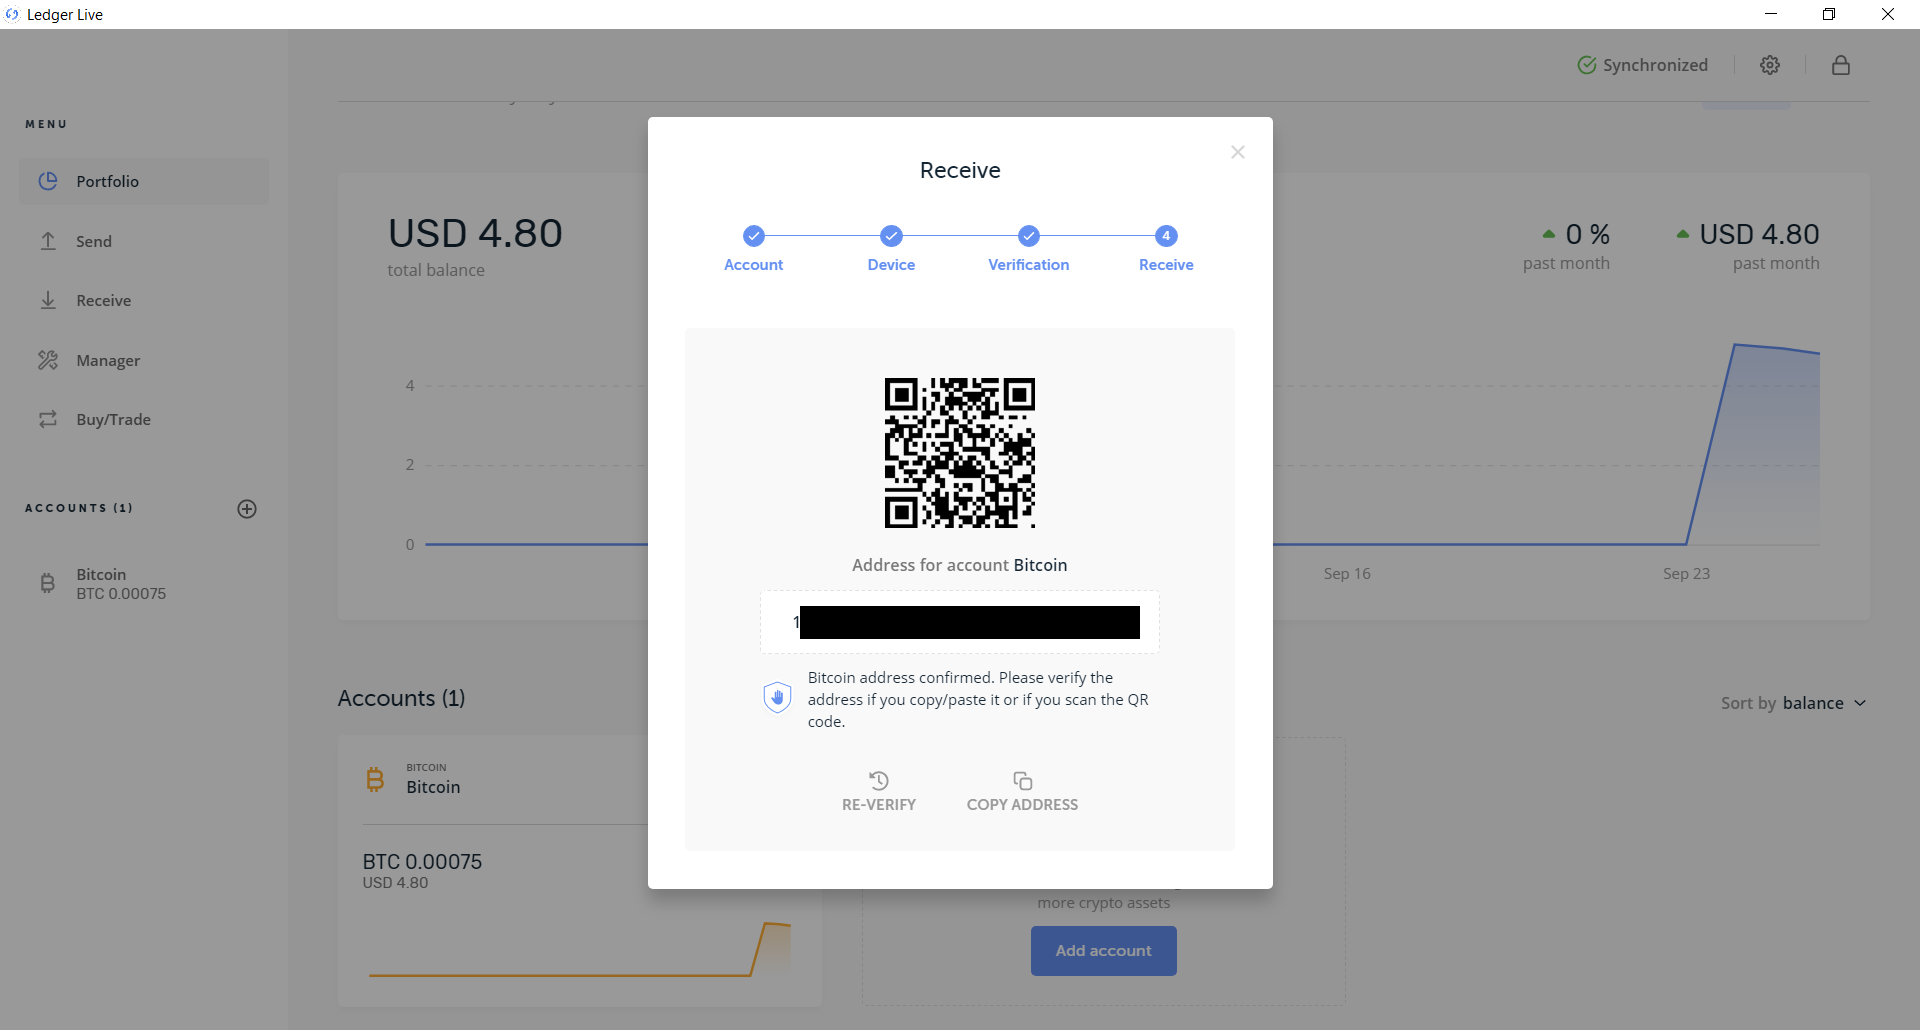This screenshot has width=1920, height=1030.
Task: Restore down the Ledger Live window
Action: [x=1829, y=14]
